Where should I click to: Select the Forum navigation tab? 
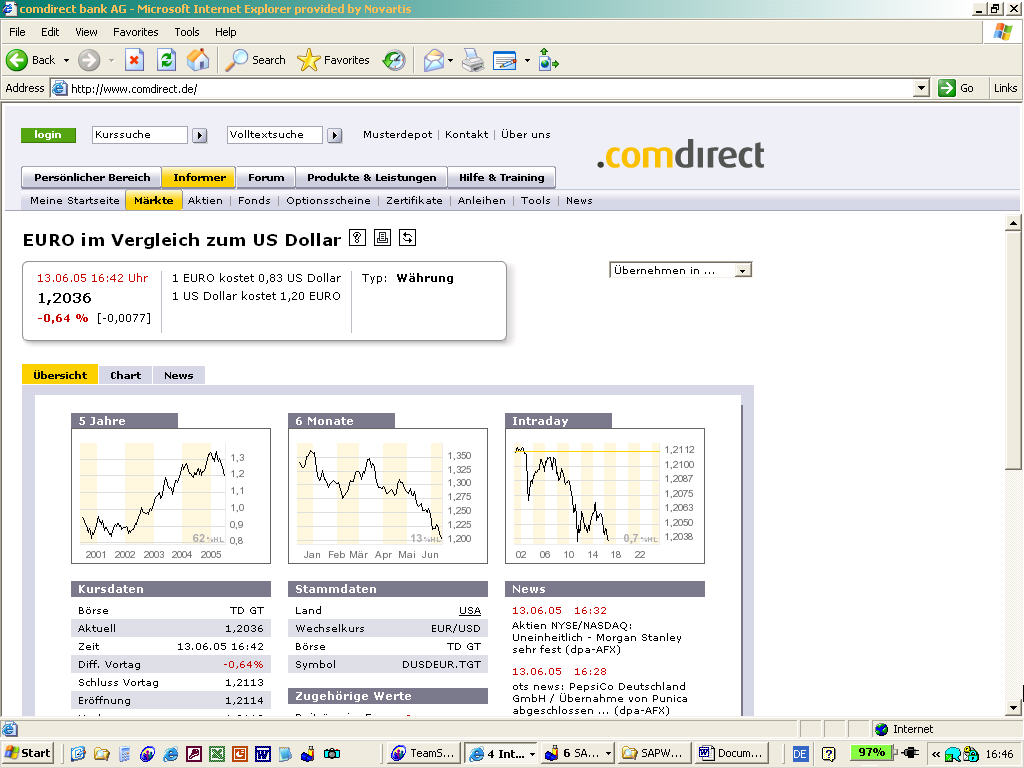tap(266, 178)
